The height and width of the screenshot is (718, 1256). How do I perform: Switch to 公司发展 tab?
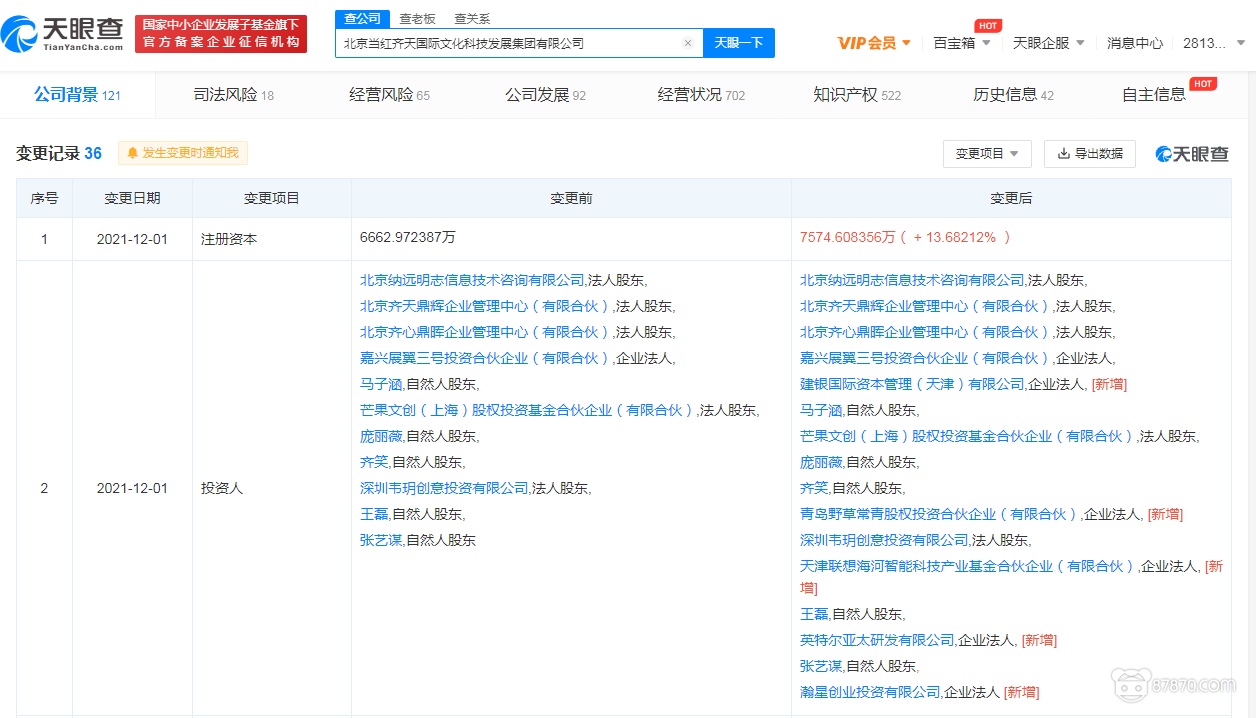click(x=545, y=95)
